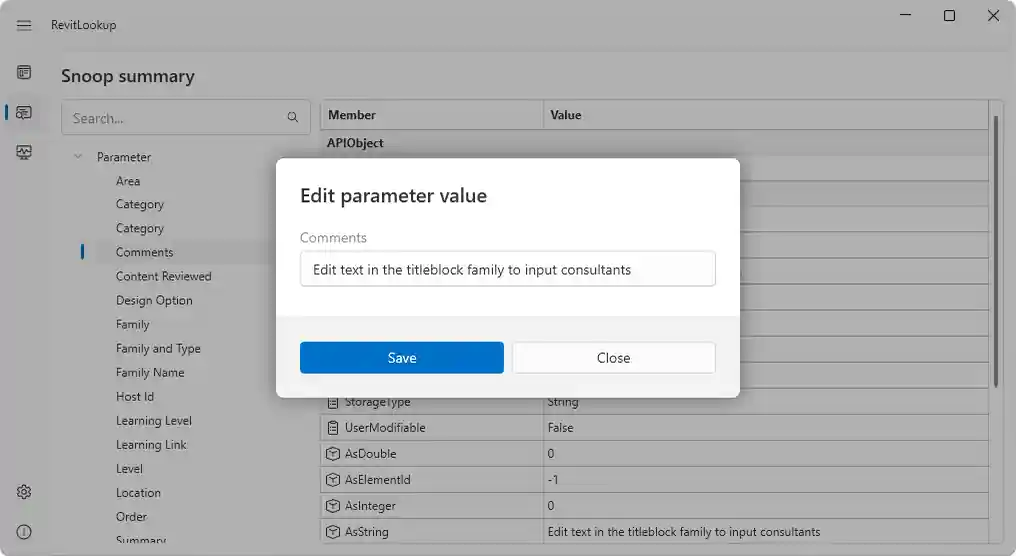1016x556 pixels.
Task: Select Content Reviewed in parameter tree
Action: coord(163,277)
